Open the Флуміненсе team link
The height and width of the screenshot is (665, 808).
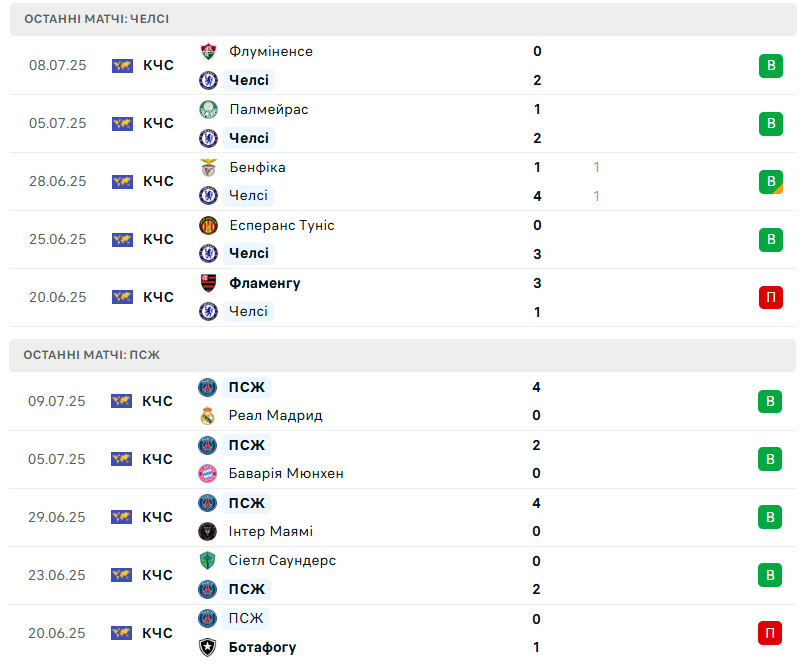coord(271,52)
